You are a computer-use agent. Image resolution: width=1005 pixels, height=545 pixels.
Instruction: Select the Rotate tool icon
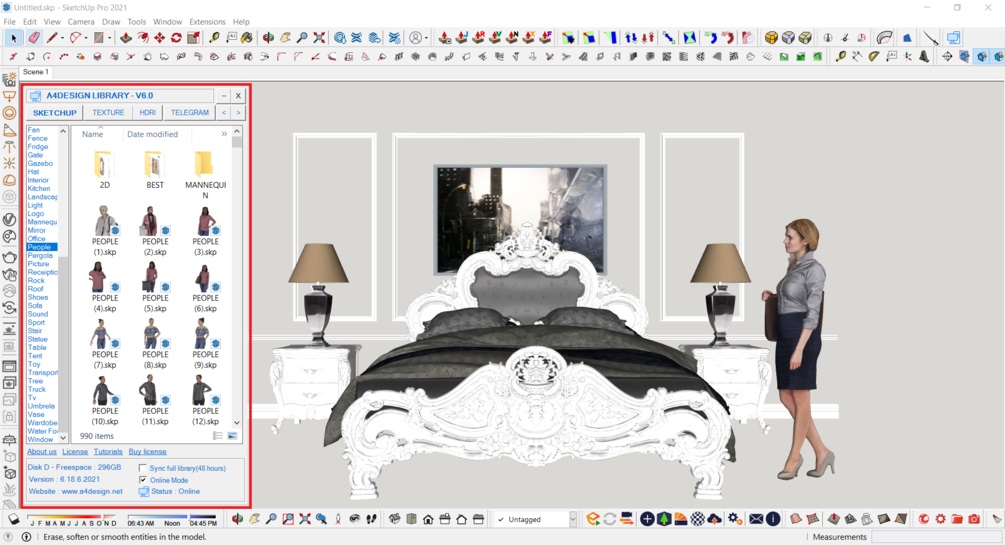(176, 38)
